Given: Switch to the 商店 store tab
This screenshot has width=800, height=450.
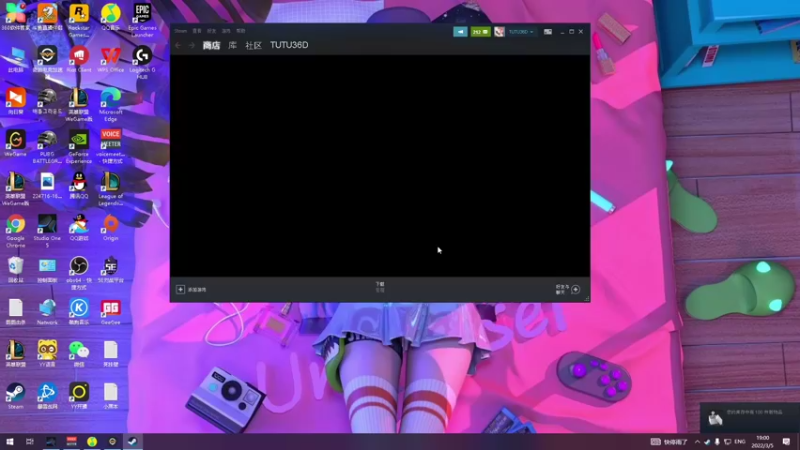Looking at the screenshot, I should coord(211,45).
